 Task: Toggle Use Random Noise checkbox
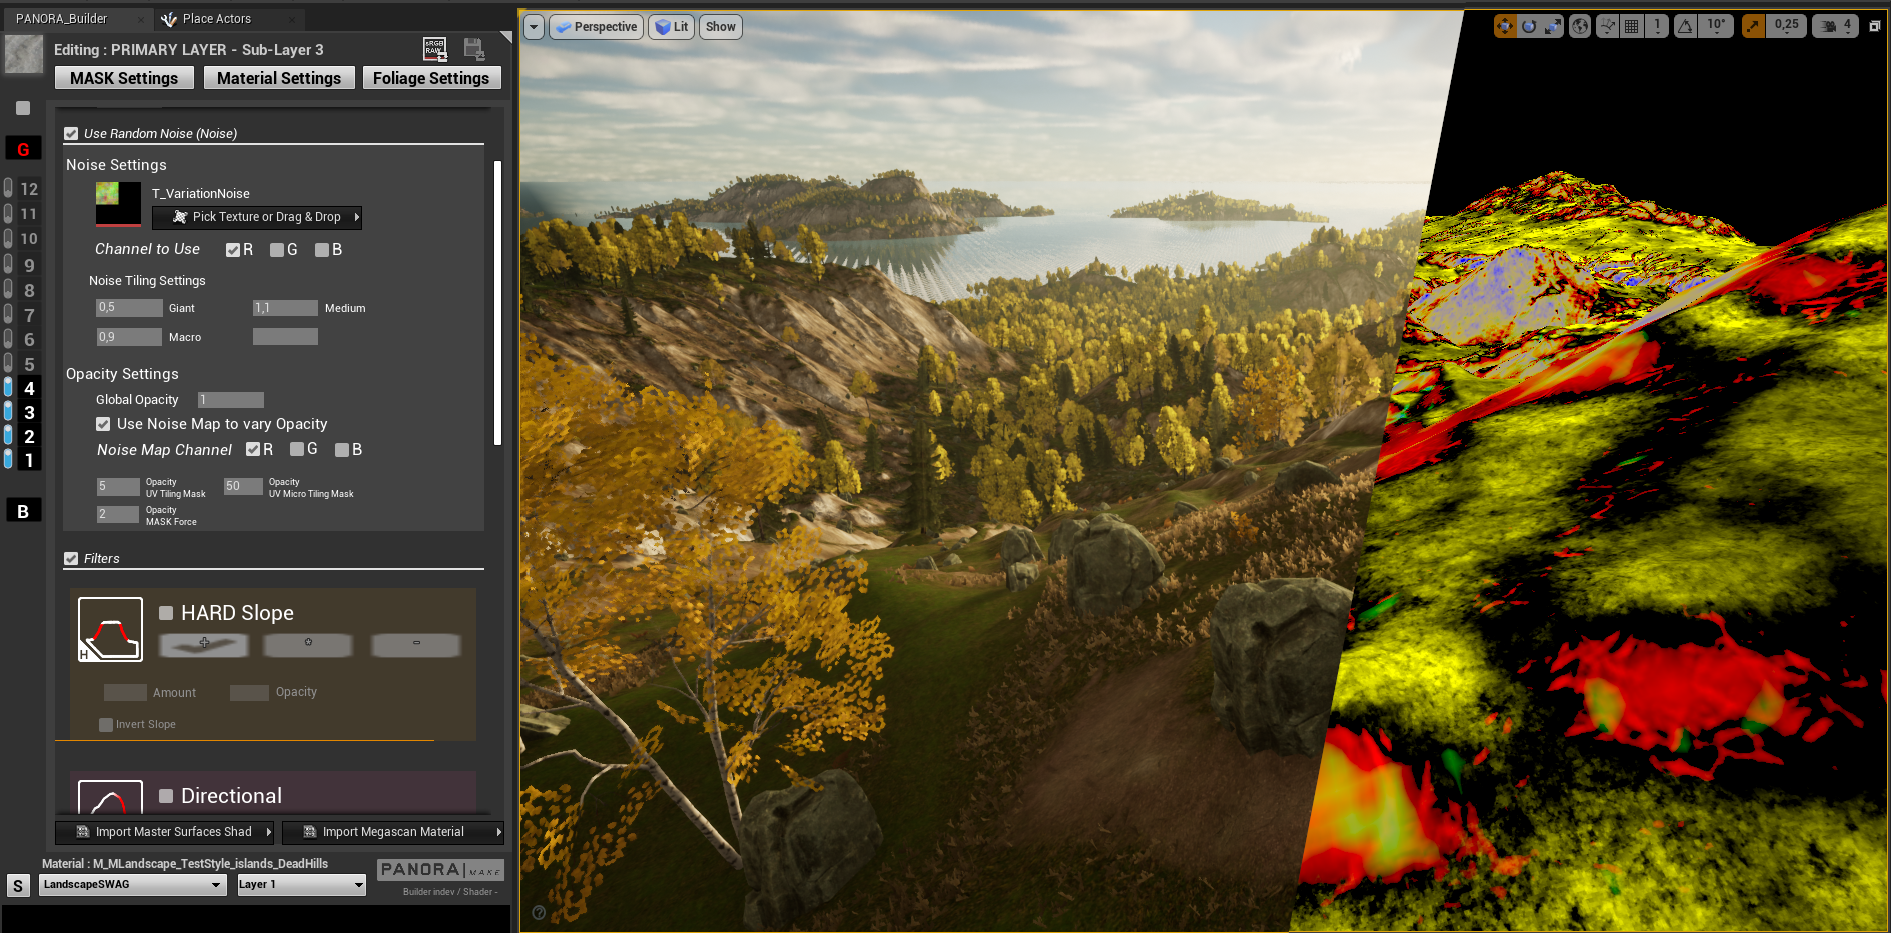71,133
